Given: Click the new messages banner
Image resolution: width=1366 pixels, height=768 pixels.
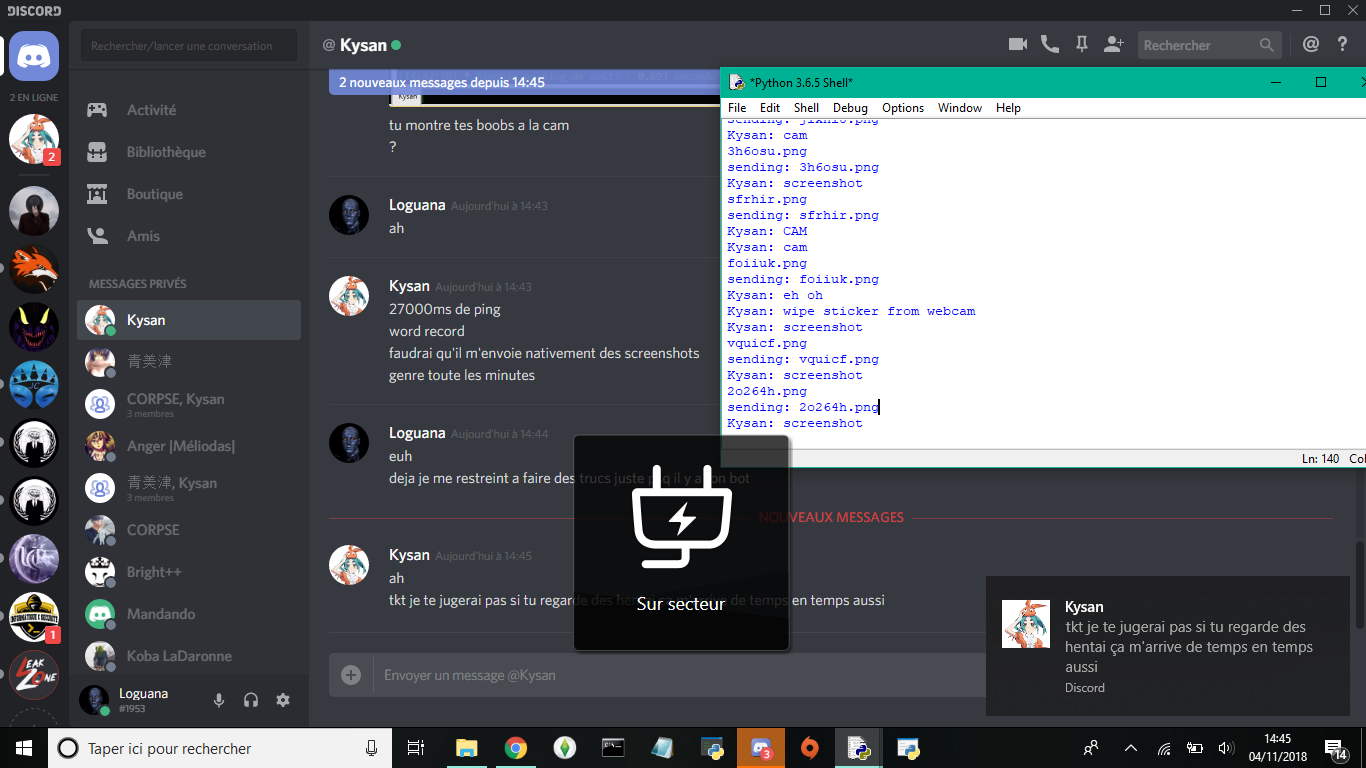Looking at the screenshot, I should (x=525, y=82).
